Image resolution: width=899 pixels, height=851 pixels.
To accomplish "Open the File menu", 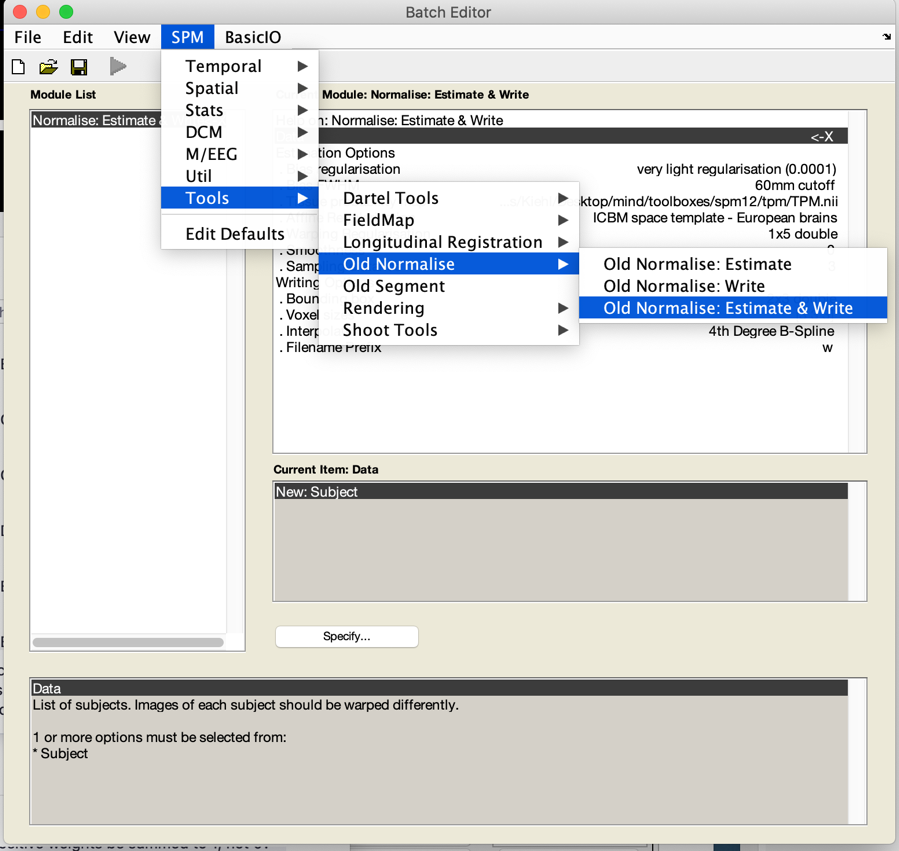I will (28, 37).
